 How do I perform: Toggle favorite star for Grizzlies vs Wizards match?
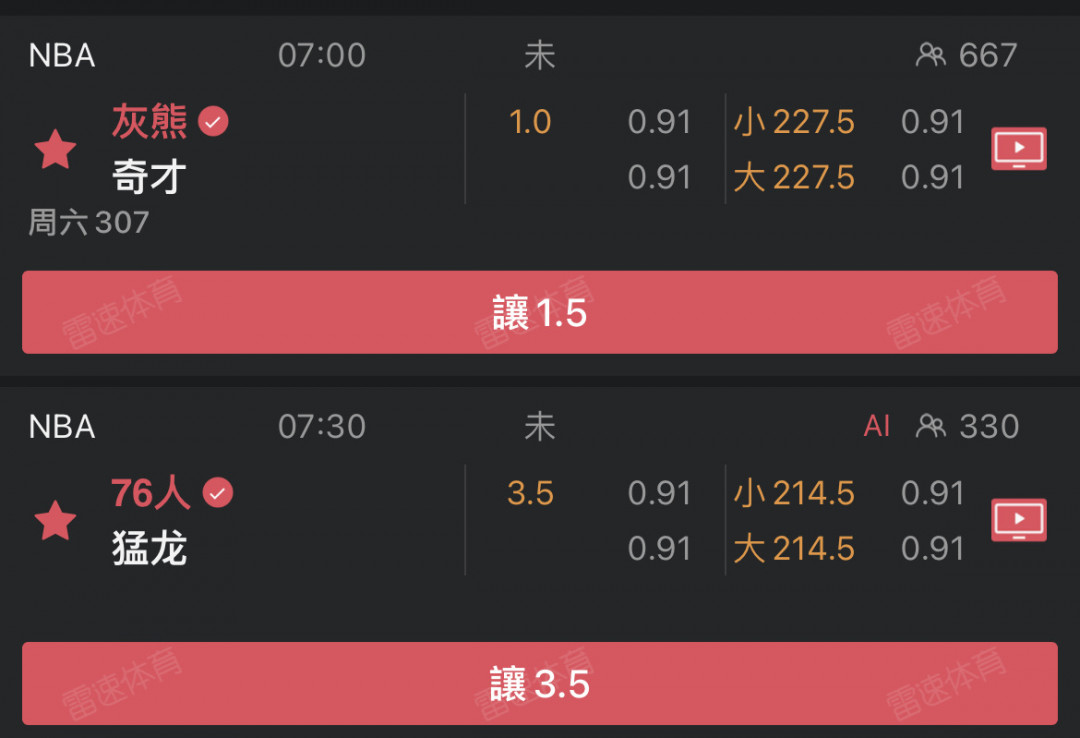[x=55, y=149]
